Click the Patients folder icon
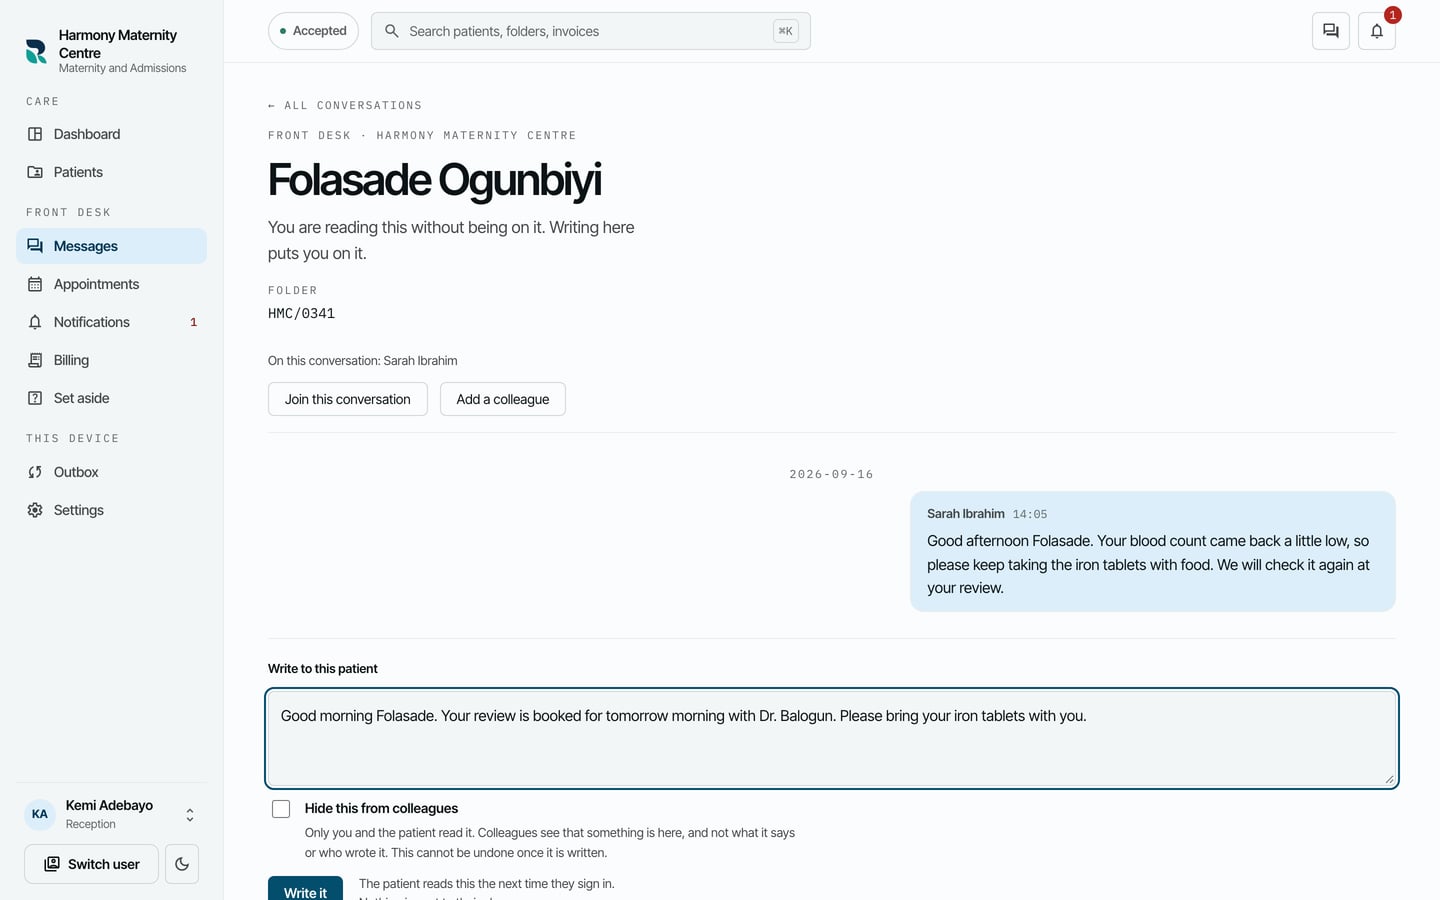The width and height of the screenshot is (1440, 900). pos(35,172)
